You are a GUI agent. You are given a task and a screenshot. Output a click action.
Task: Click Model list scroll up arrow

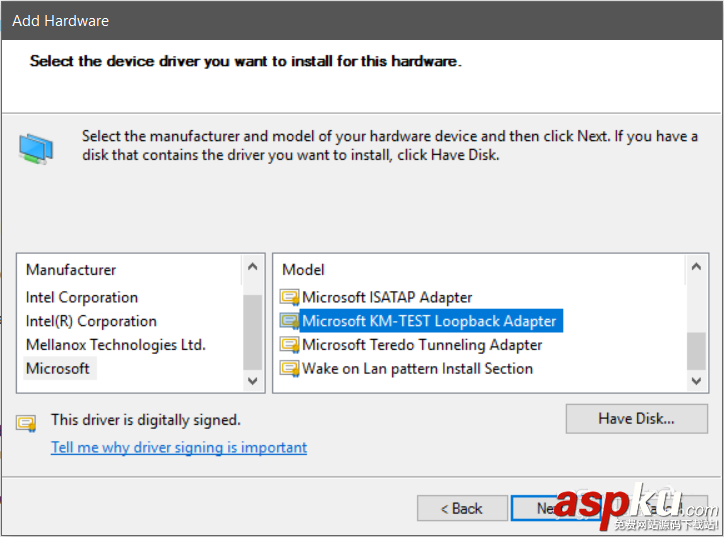pyautogui.click(x=696, y=267)
